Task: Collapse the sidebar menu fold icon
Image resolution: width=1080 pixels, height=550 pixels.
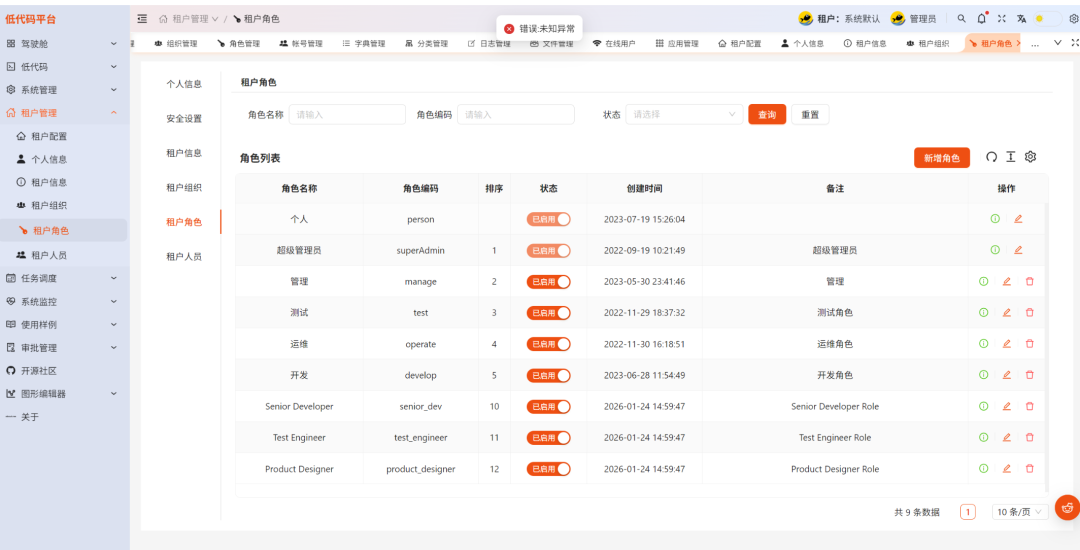Action: click(142, 19)
